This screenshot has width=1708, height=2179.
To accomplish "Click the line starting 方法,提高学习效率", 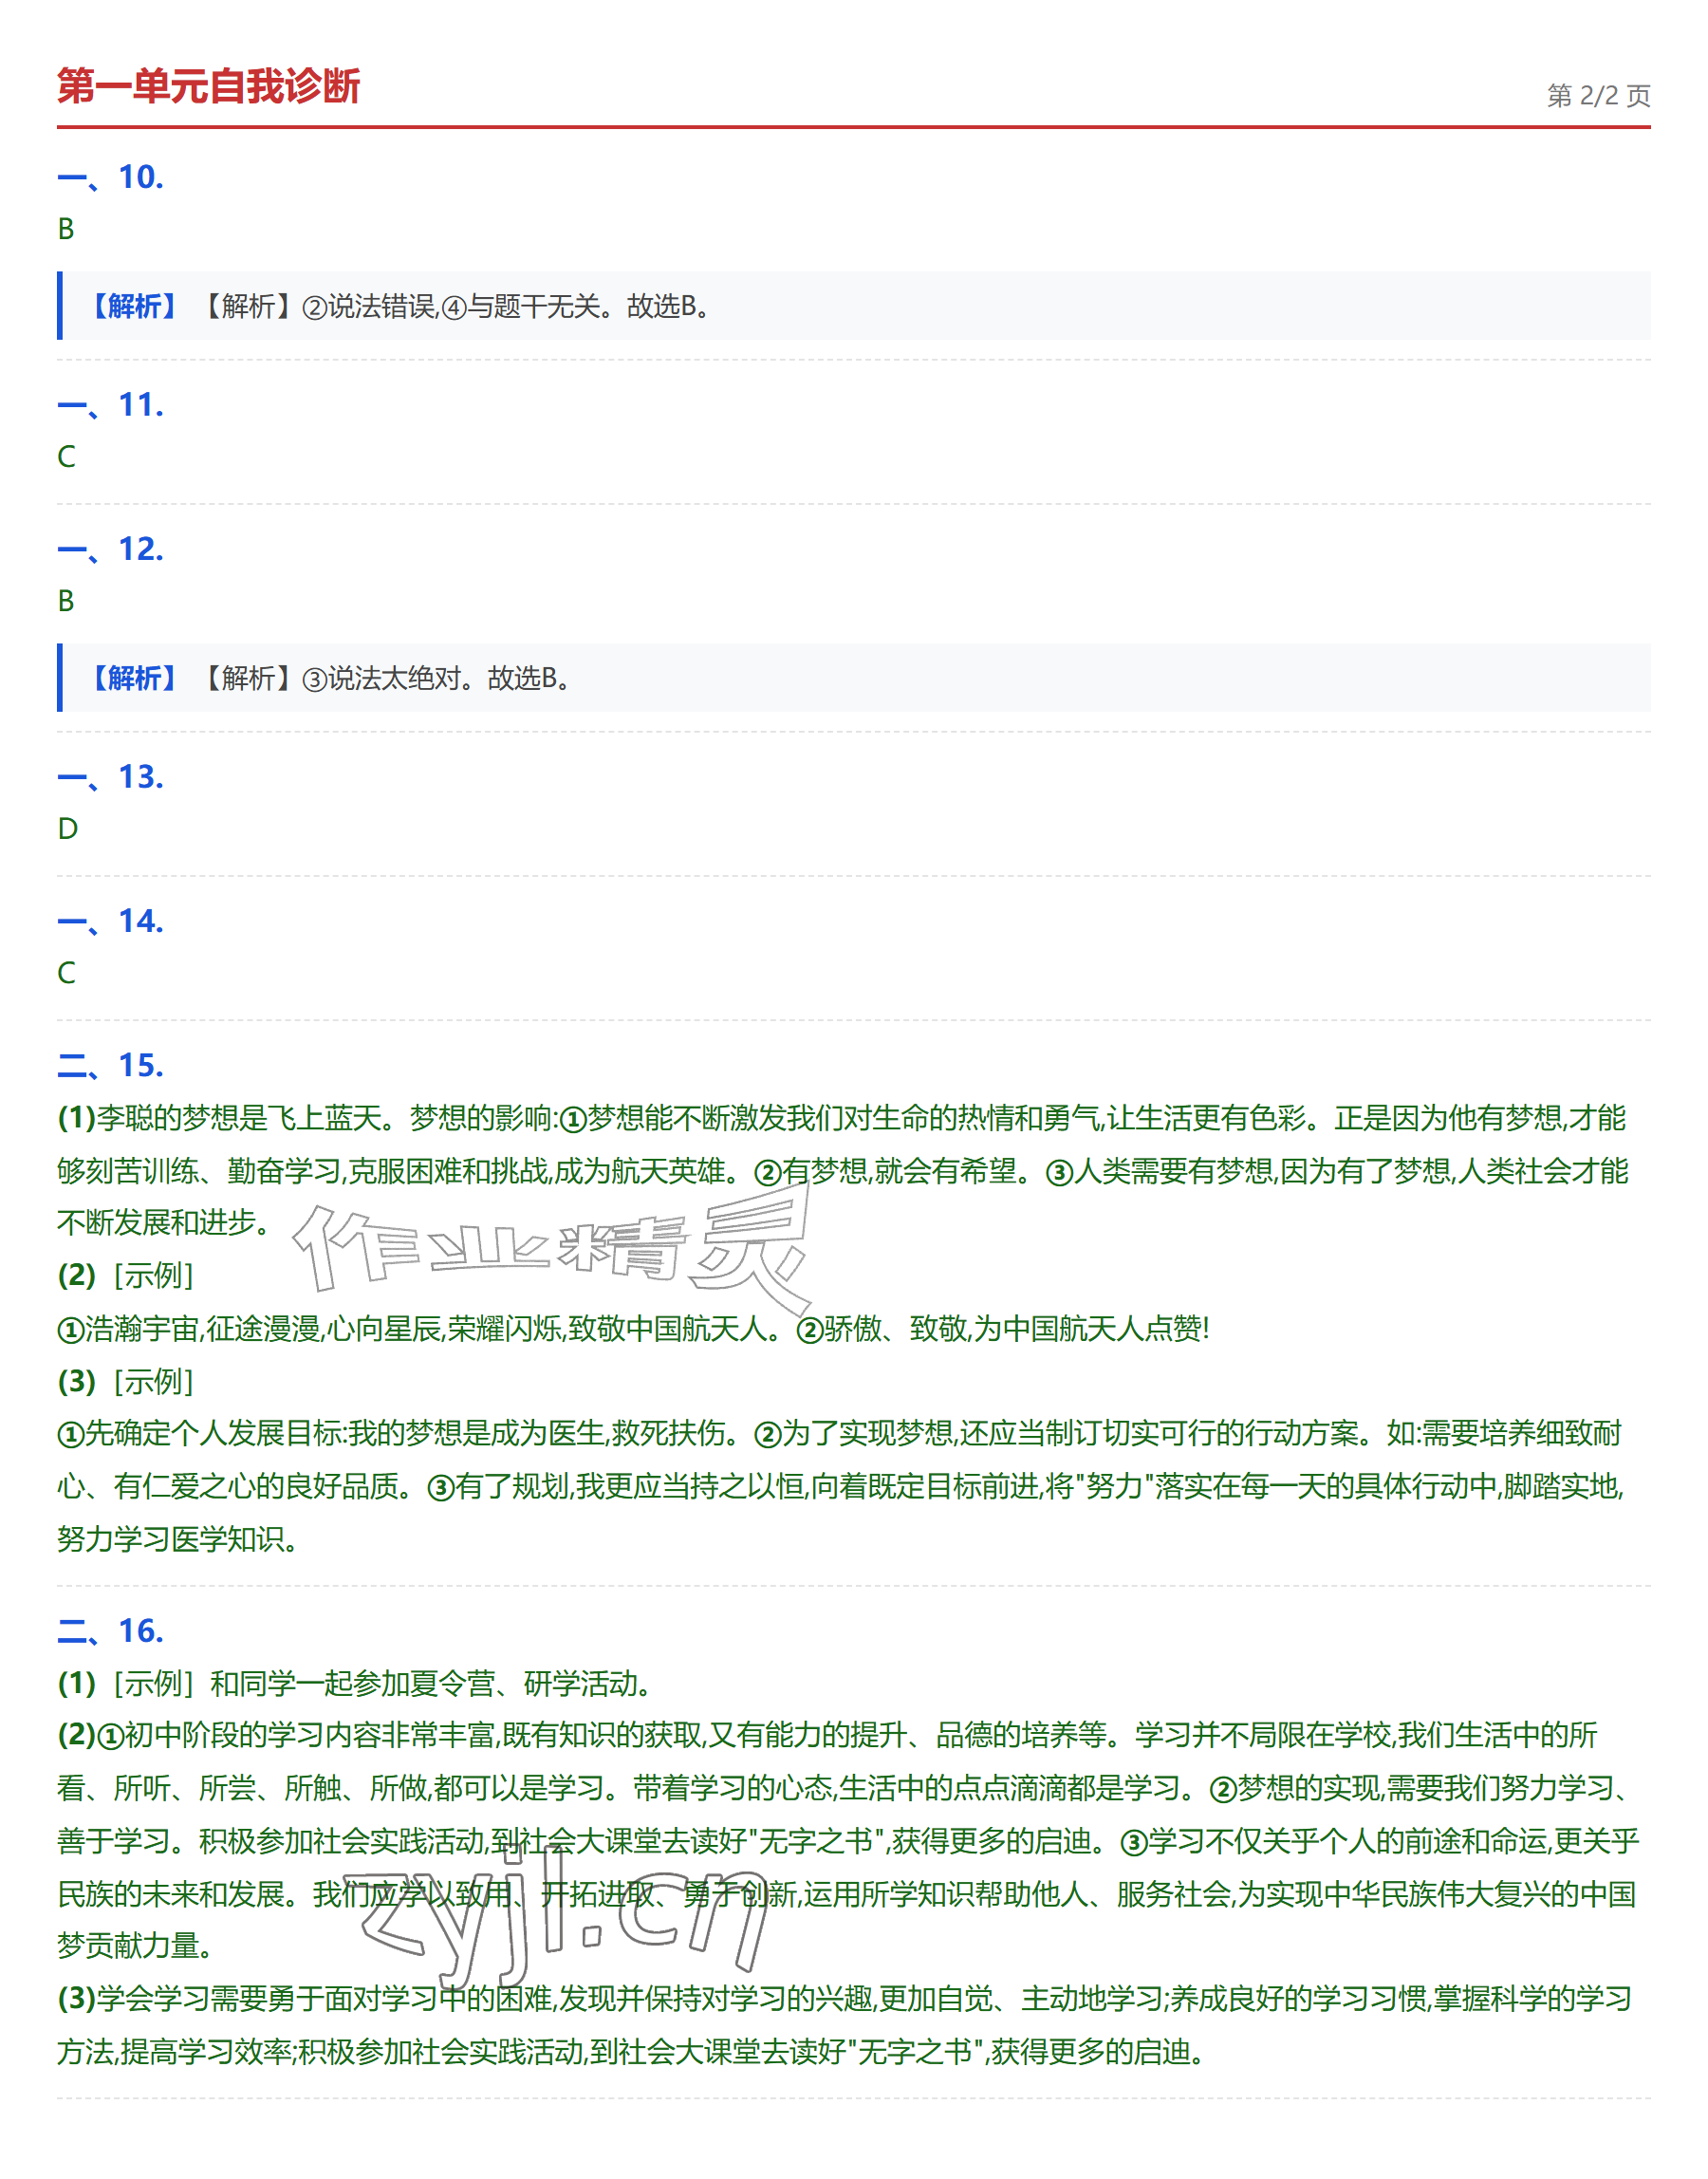I will [x=632, y=2053].
